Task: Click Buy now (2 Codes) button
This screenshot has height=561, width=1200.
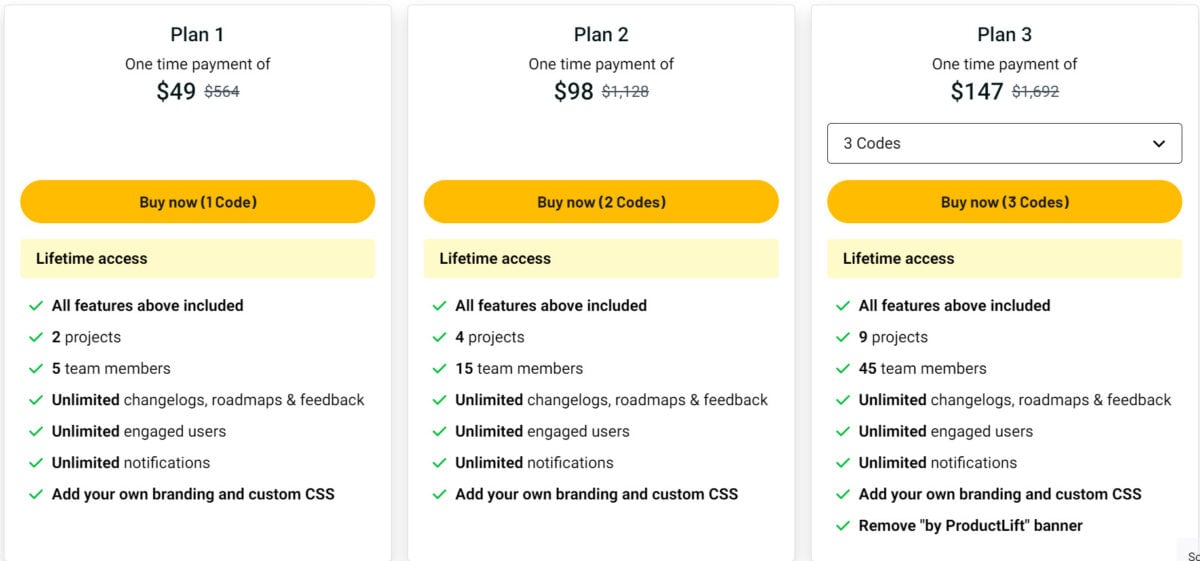Action: pos(601,202)
